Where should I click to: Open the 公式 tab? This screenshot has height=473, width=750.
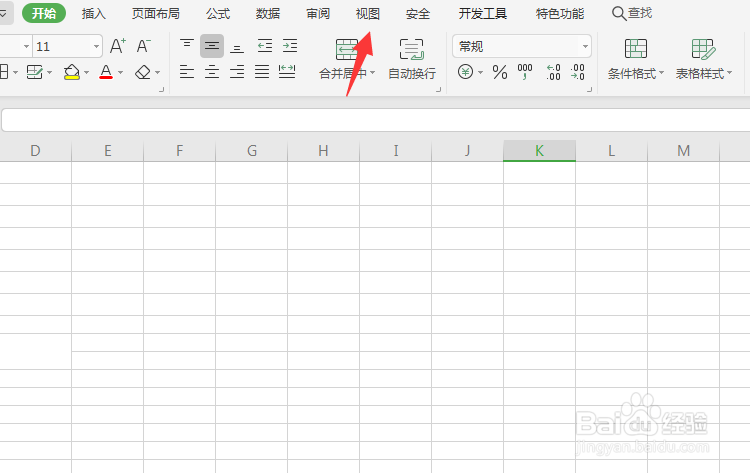[218, 13]
